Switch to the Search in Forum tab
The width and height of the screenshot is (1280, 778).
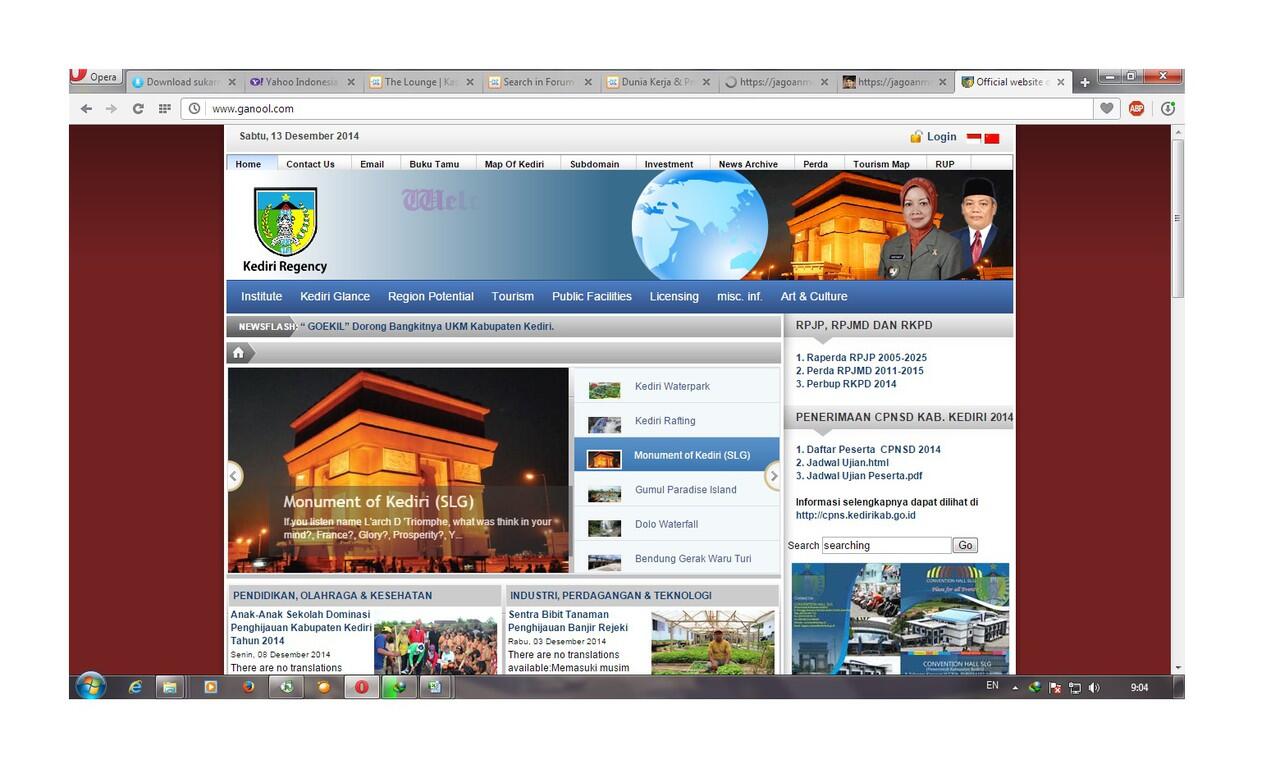(x=539, y=82)
